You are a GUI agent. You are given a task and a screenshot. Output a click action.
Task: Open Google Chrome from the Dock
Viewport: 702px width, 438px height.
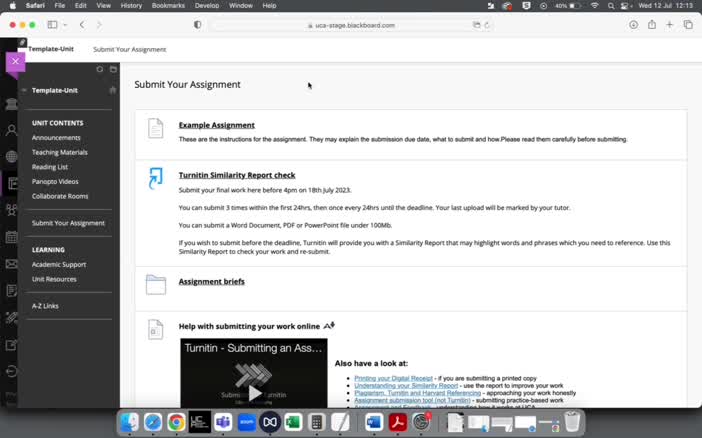click(176, 422)
